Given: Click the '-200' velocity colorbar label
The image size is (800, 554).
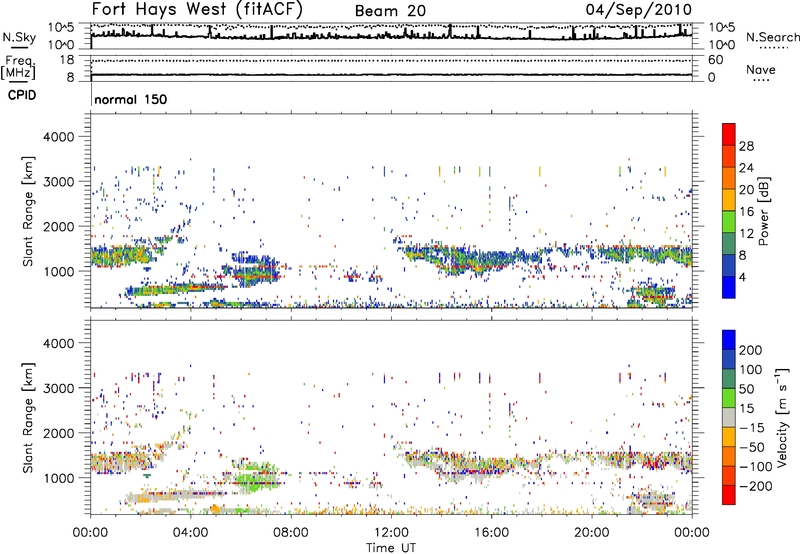Looking at the screenshot, I should tap(755, 487).
